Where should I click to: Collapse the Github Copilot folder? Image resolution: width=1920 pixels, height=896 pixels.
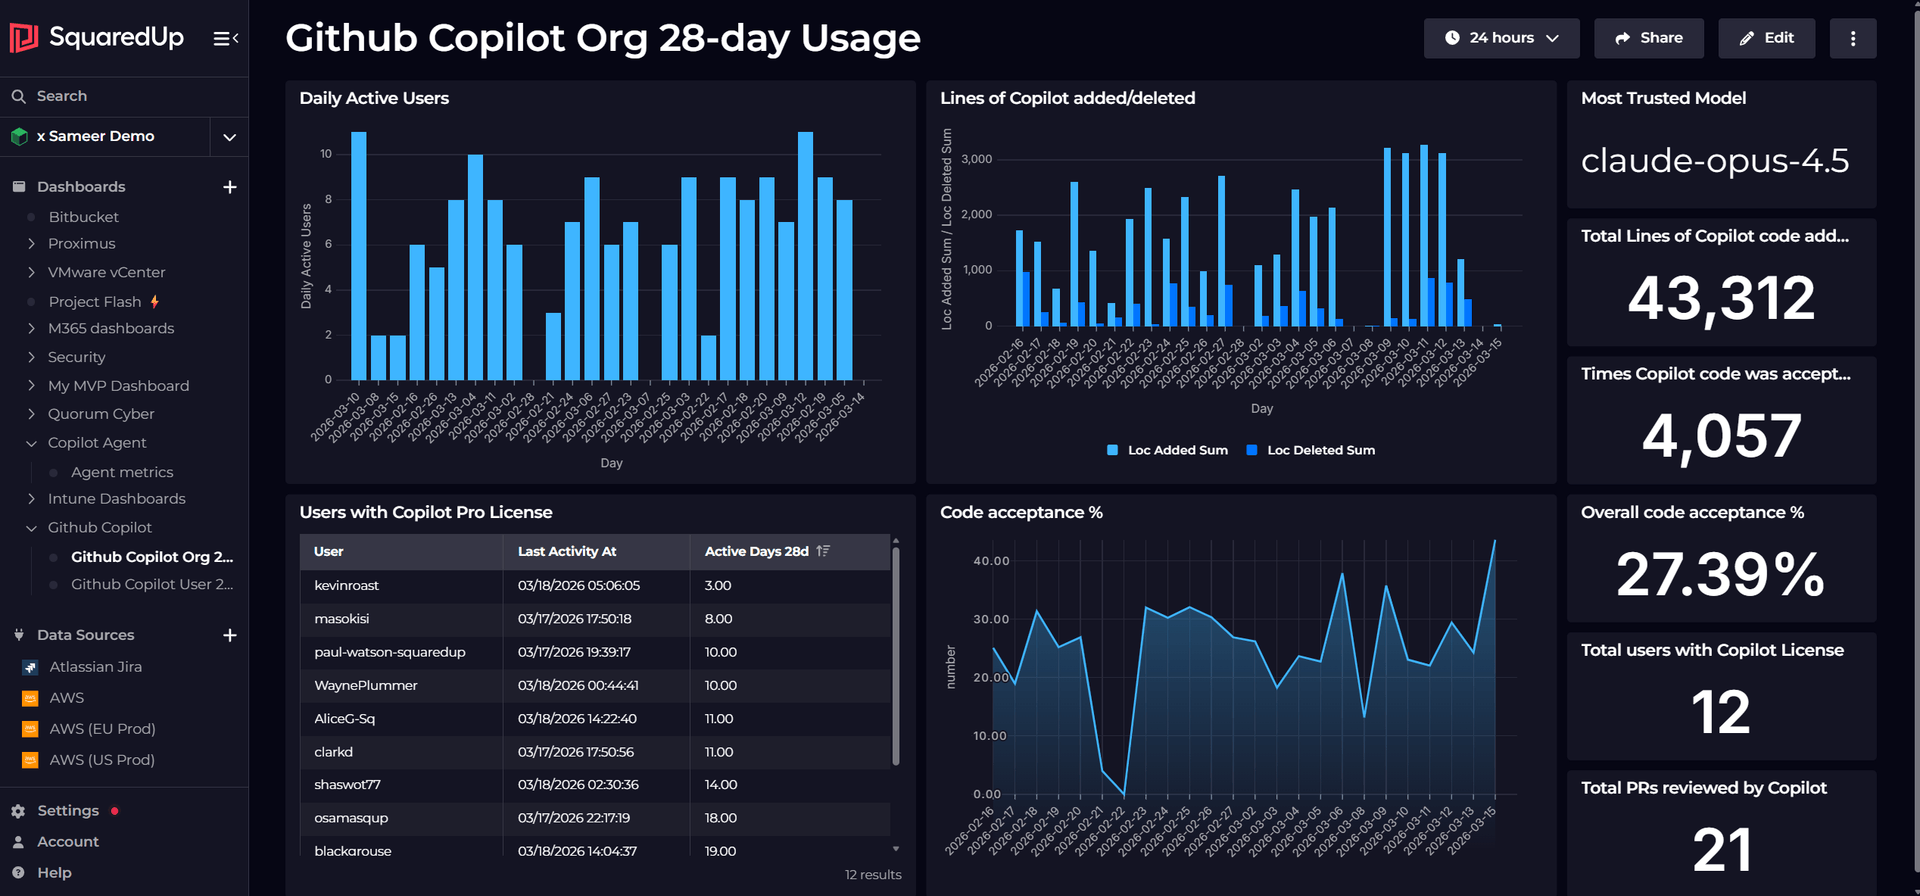(31, 528)
